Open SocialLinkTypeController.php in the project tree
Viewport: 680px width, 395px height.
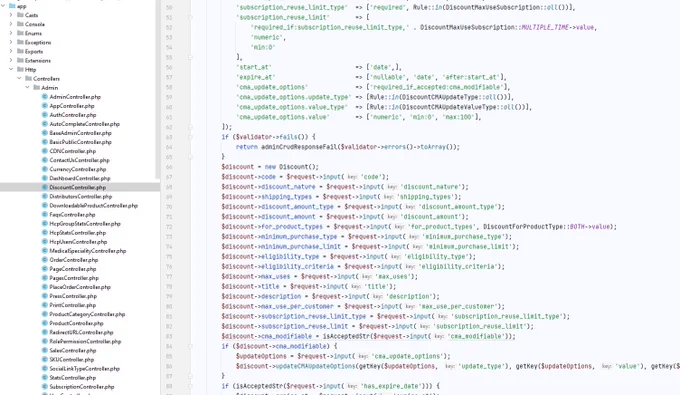pos(85,369)
